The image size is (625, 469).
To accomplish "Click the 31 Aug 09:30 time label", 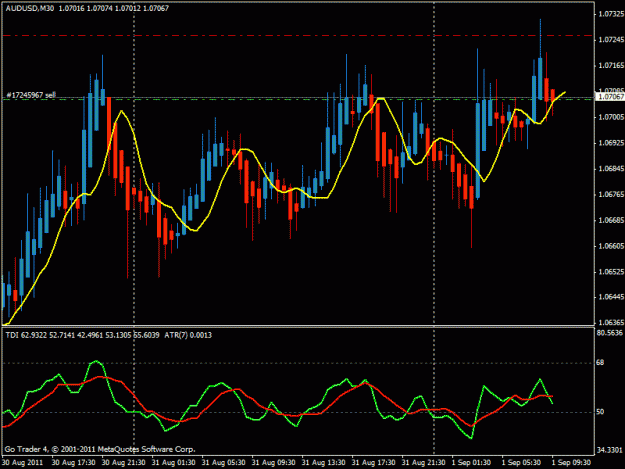I will pyautogui.click(x=273, y=463).
